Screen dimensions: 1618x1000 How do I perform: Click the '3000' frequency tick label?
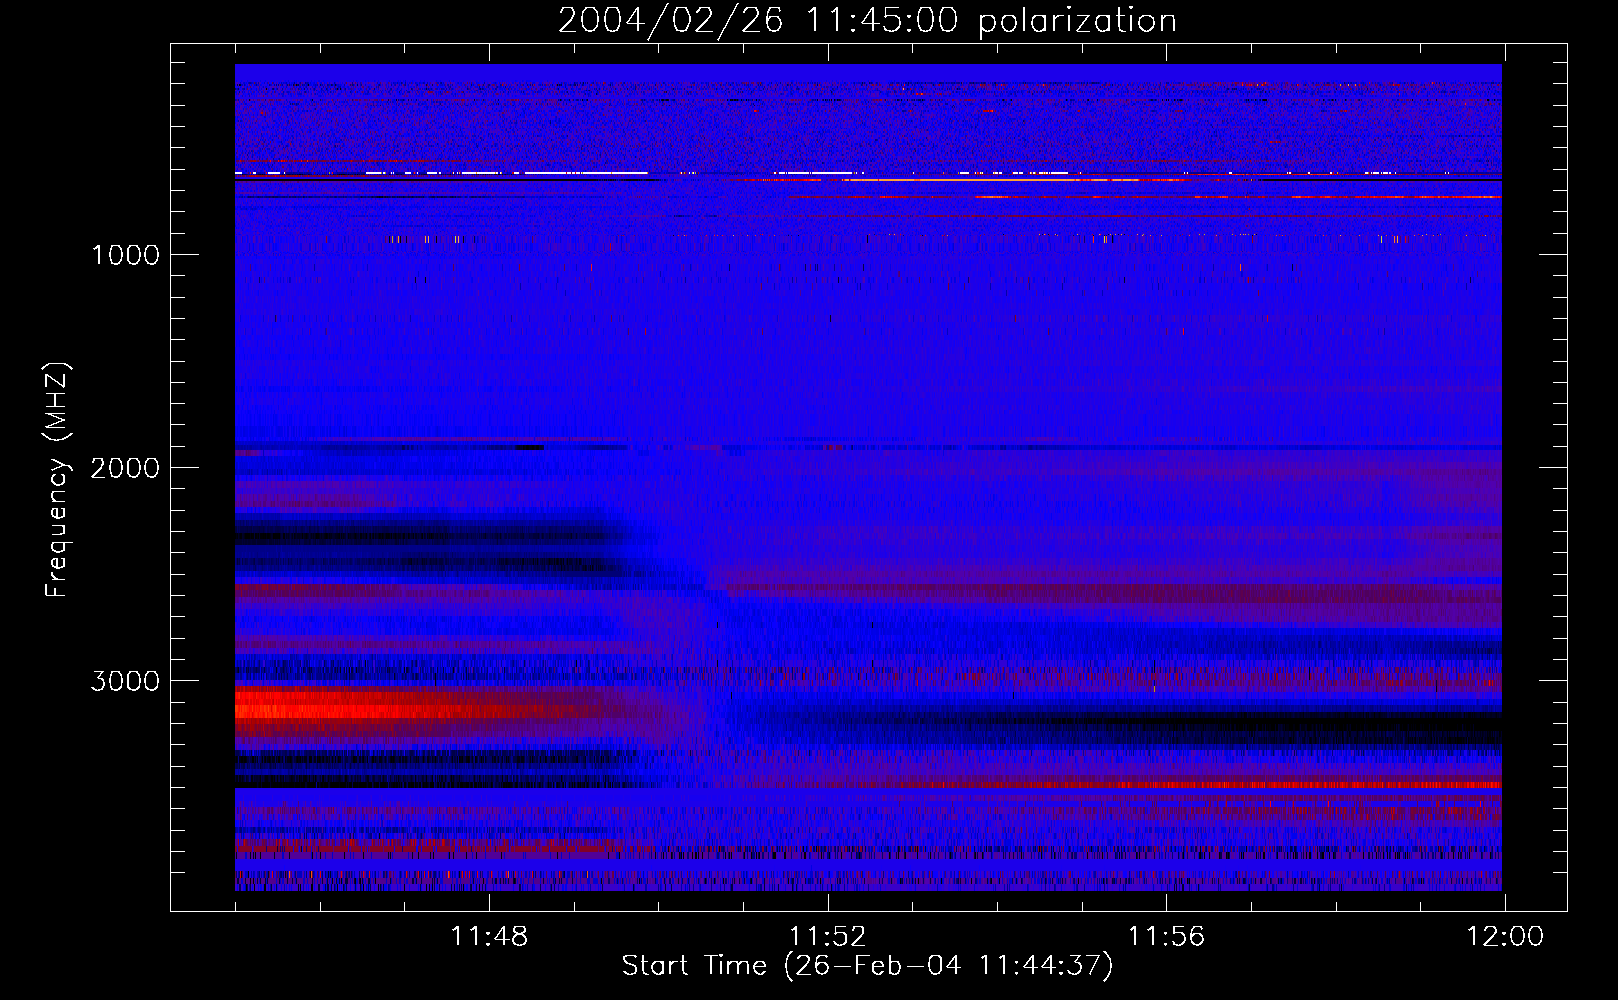coord(125,681)
